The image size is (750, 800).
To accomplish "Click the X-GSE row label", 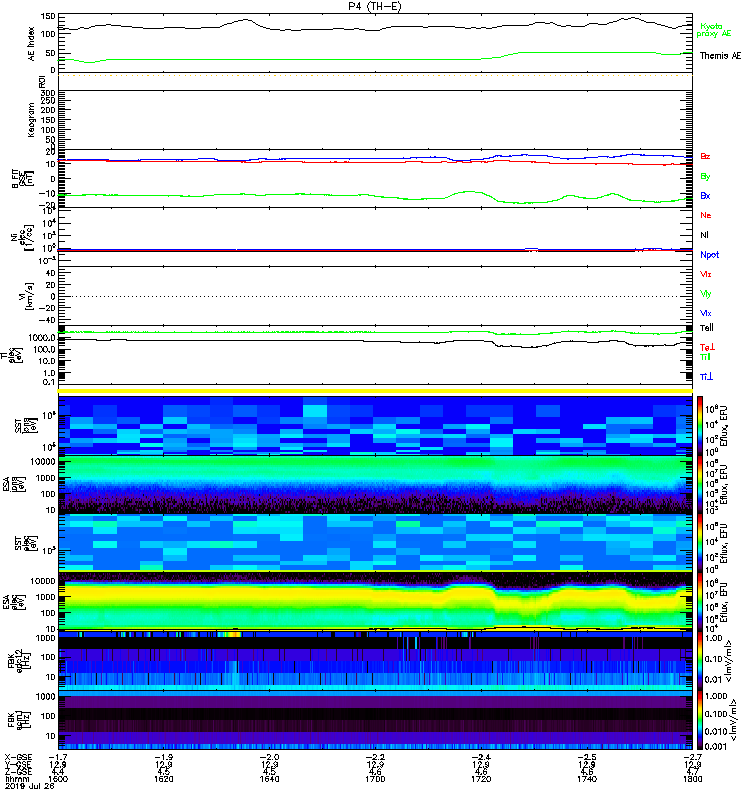I will click(x=18, y=757).
